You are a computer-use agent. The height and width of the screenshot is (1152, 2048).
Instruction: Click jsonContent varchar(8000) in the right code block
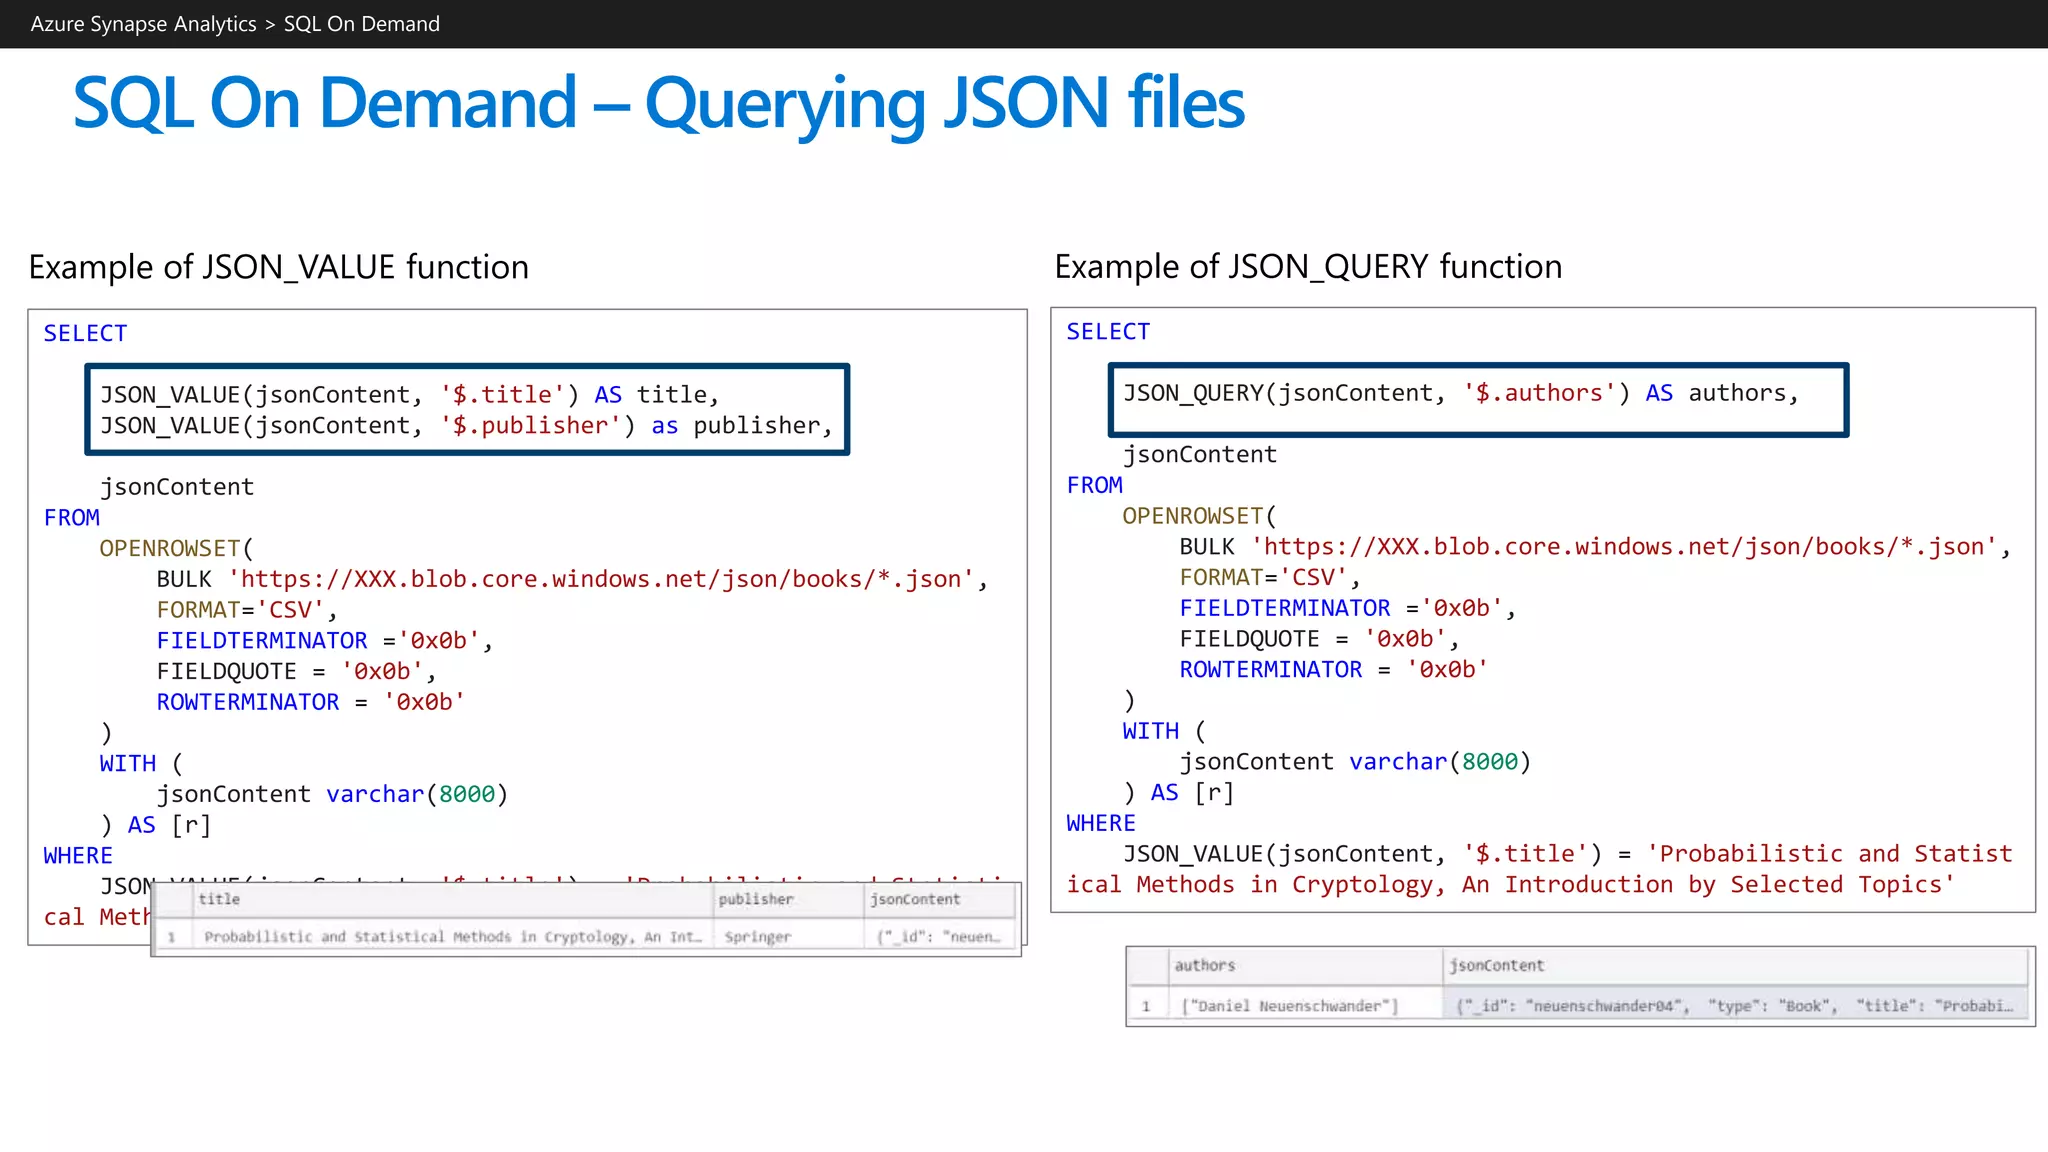(1356, 762)
